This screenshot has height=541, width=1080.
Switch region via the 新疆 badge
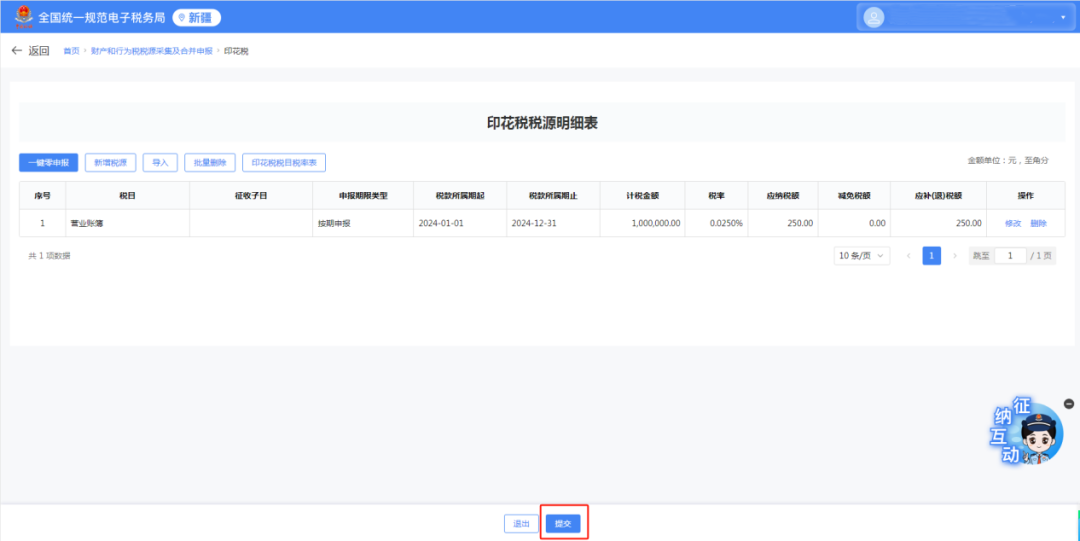point(197,18)
